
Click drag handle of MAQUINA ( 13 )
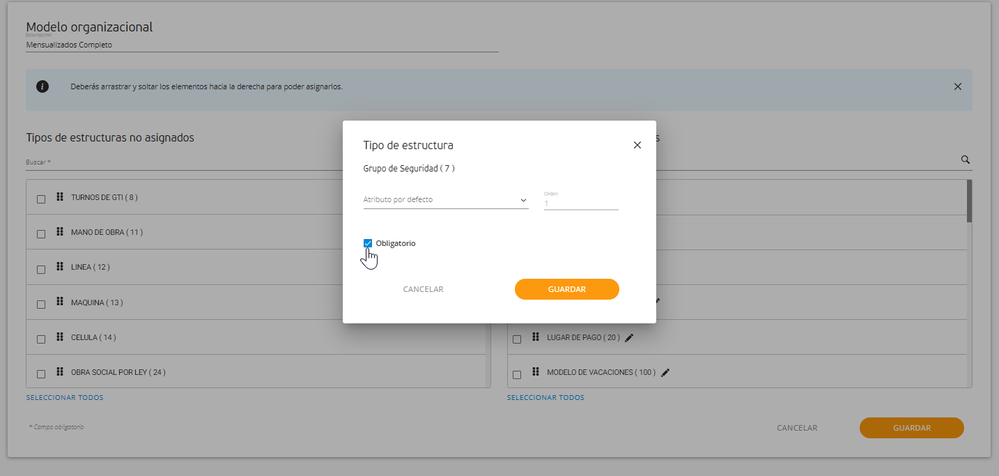click(x=59, y=301)
